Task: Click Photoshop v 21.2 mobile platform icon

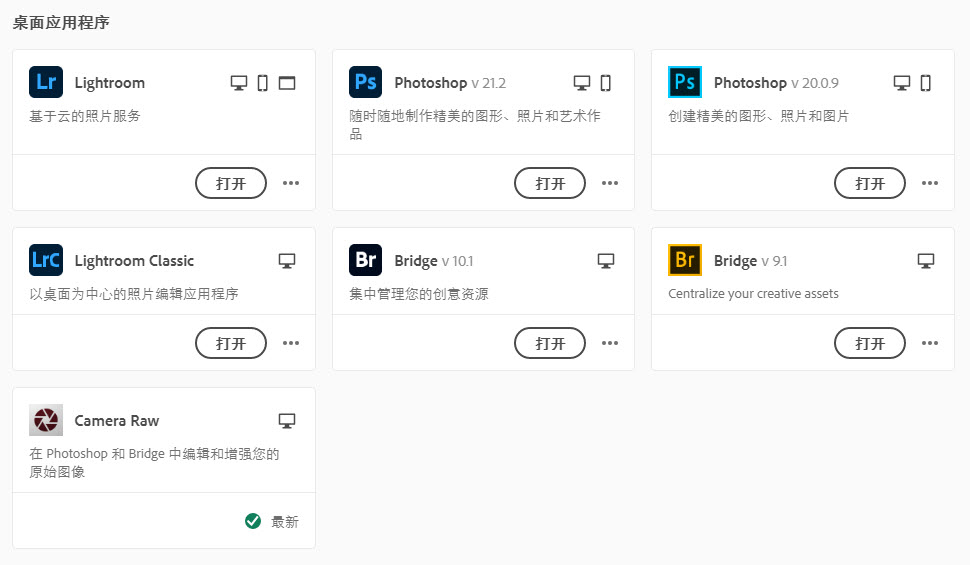Action: pos(606,83)
